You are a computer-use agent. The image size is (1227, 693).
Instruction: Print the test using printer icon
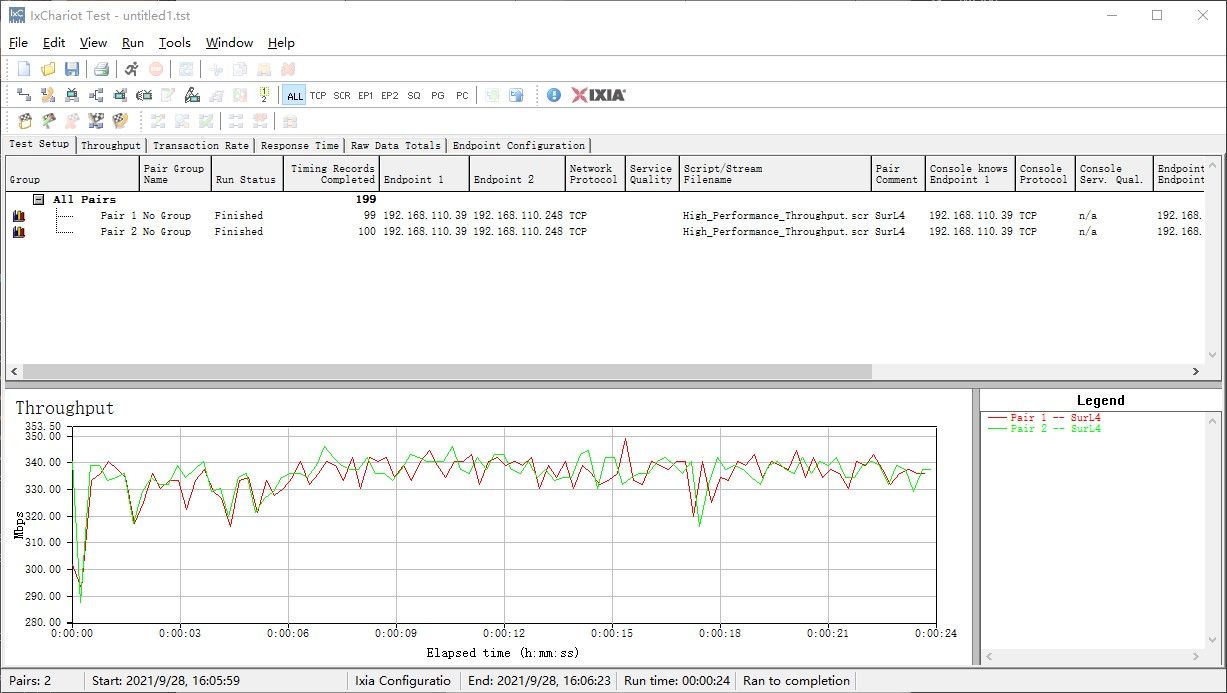pyautogui.click(x=101, y=69)
